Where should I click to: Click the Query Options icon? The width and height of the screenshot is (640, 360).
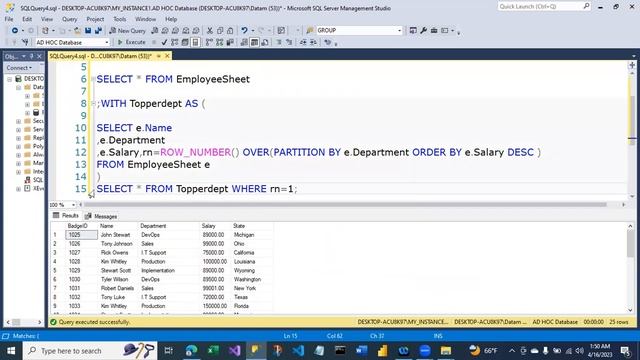point(185,42)
